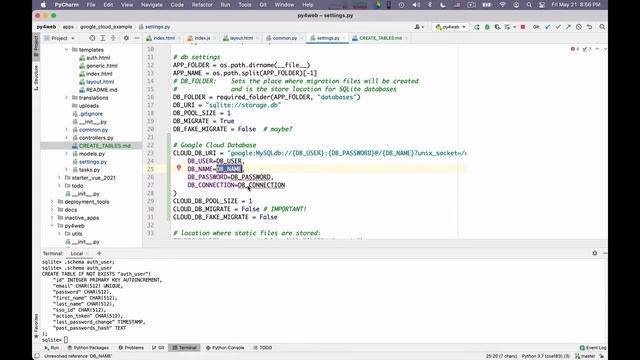Update project with blue Git checkmark arrow
The height and width of the screenshot is (360, 640).
click(547, 27)
